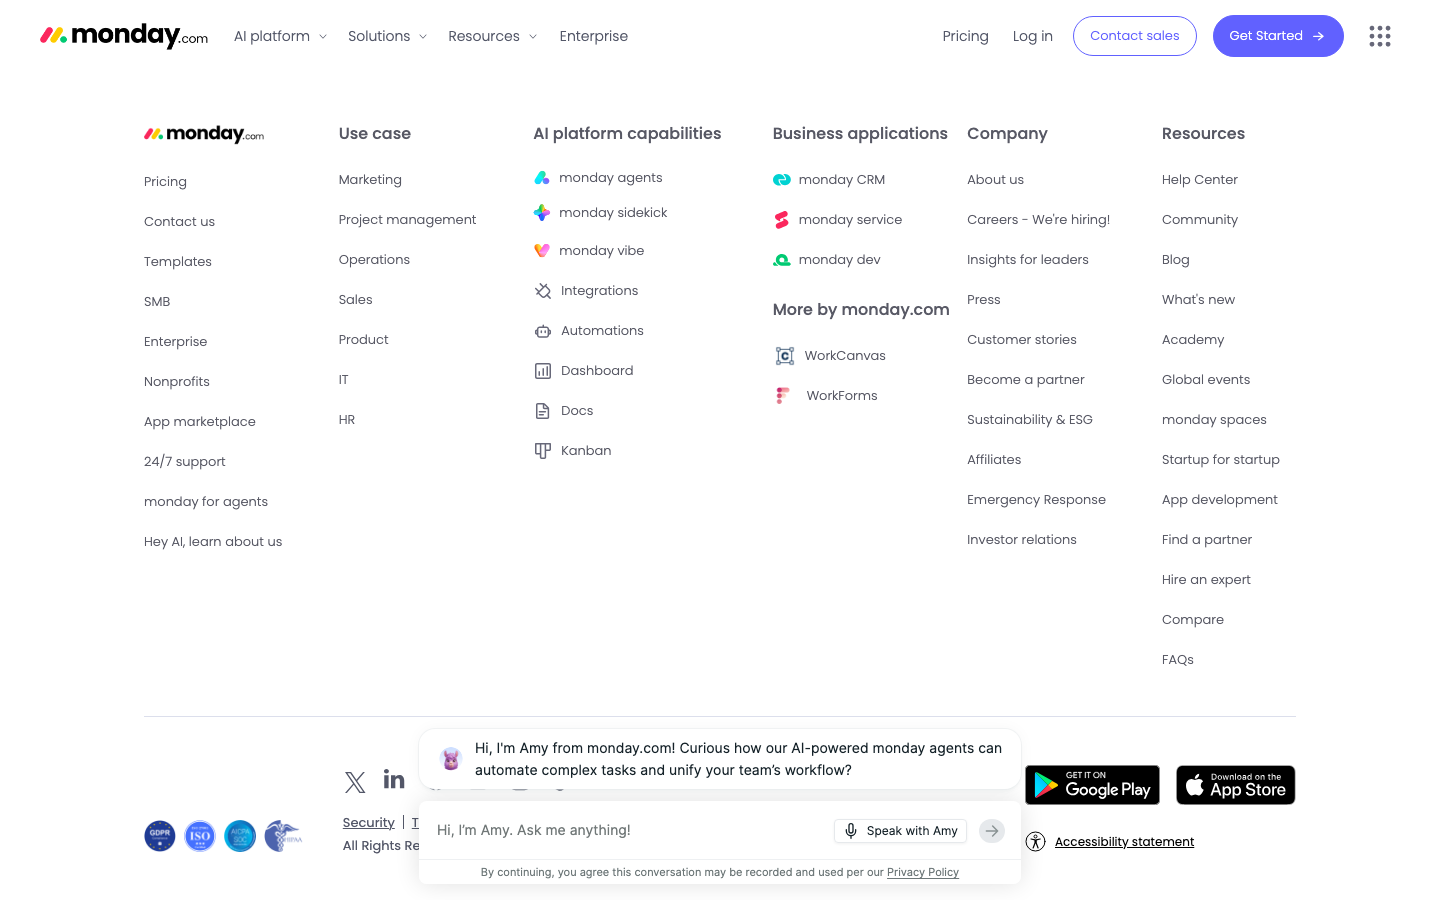Click the HIPAA compliance badge
Viewport: 1440px width, 900px height.
point(283,836)
